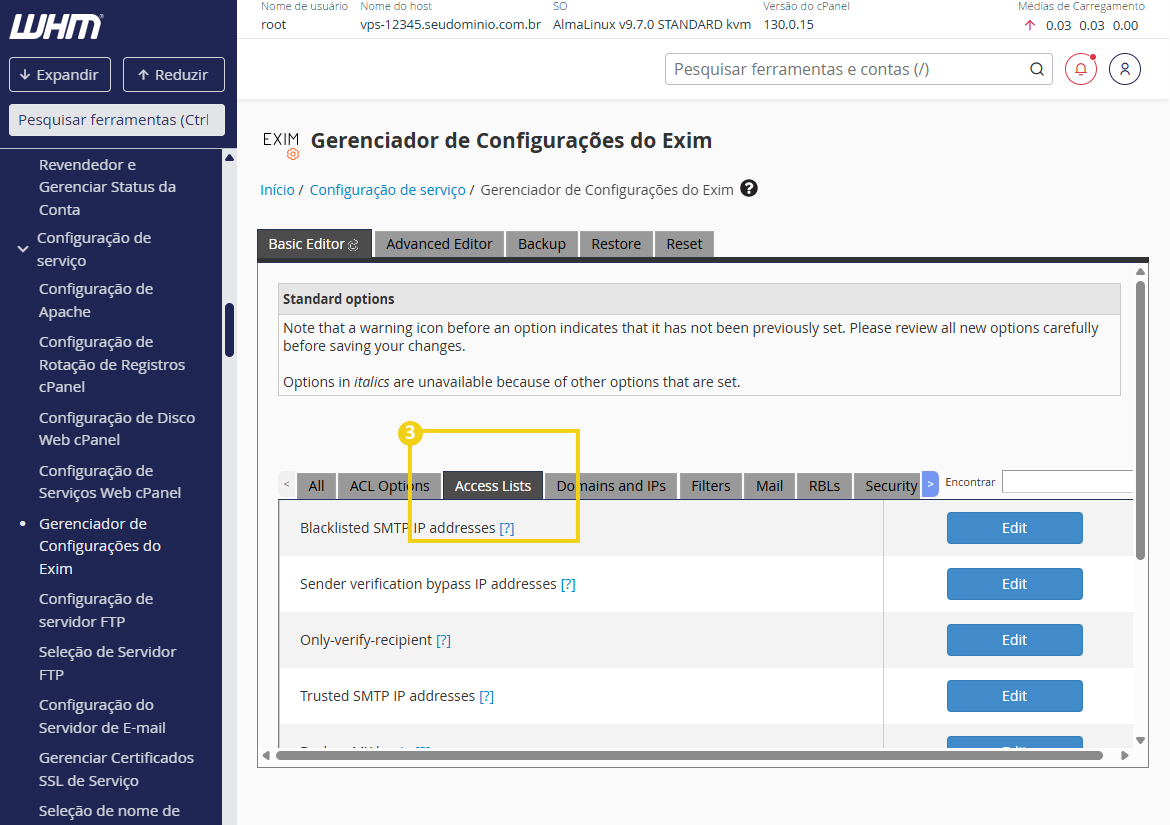Viewport: 1170px width, 825px height.
Task: Select the Domains and IPs tab
Action: (x=611, y=485)
